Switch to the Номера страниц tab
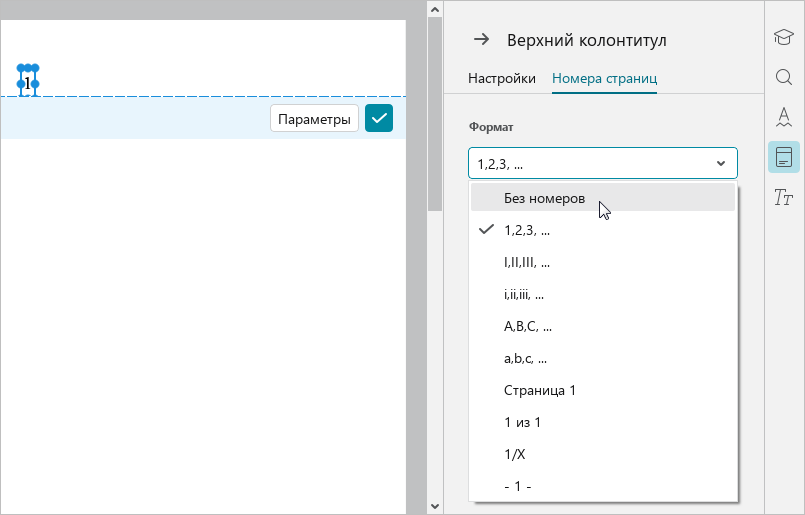 pos(604,79)
